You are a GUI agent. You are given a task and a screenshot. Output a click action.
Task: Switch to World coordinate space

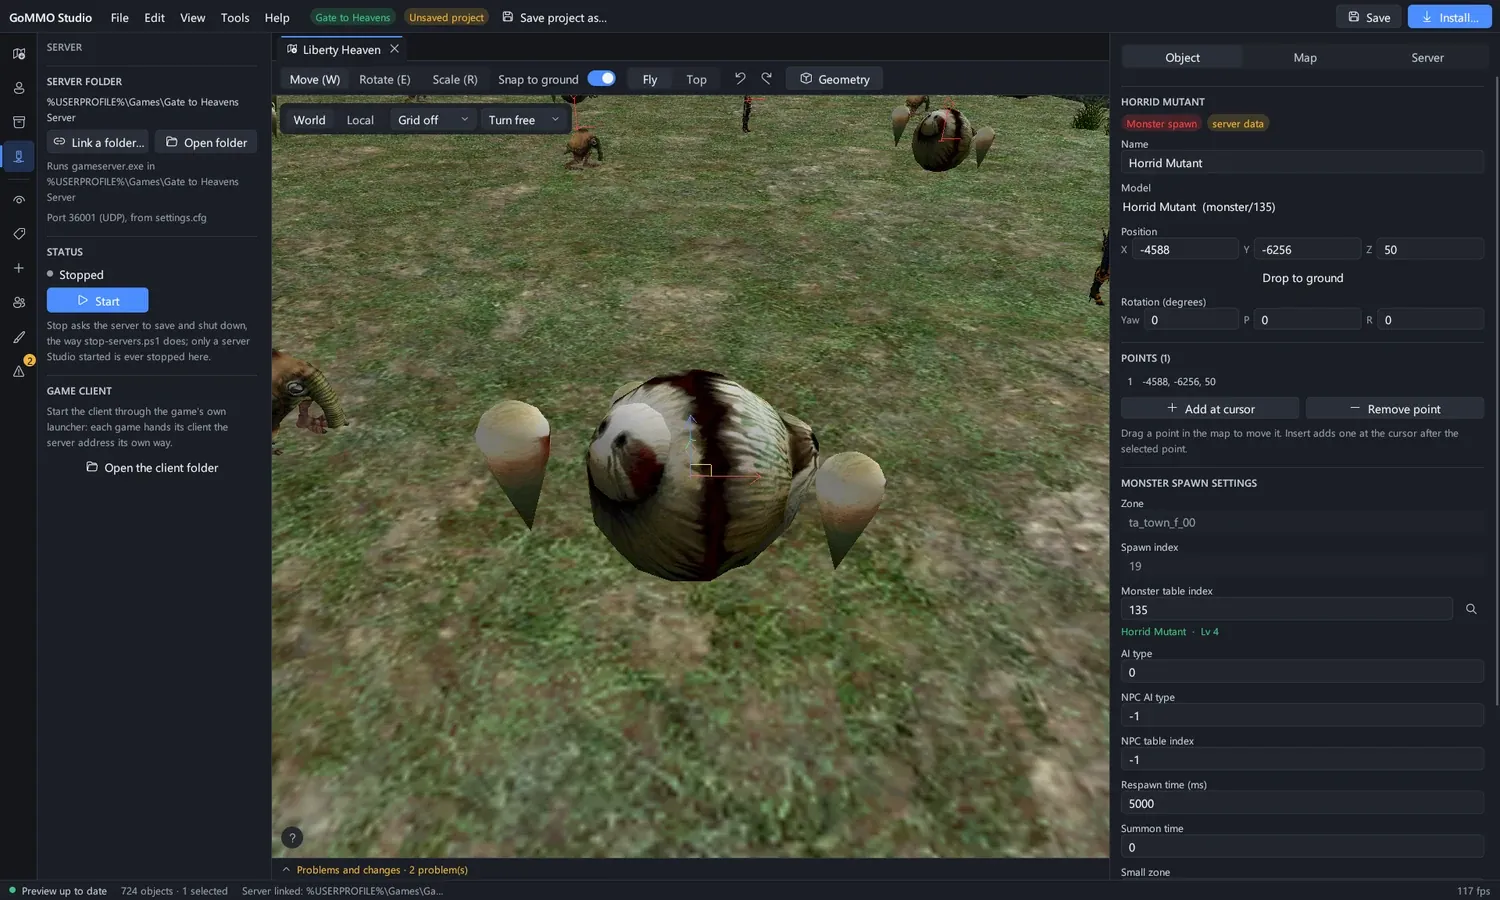coord(309,120)
